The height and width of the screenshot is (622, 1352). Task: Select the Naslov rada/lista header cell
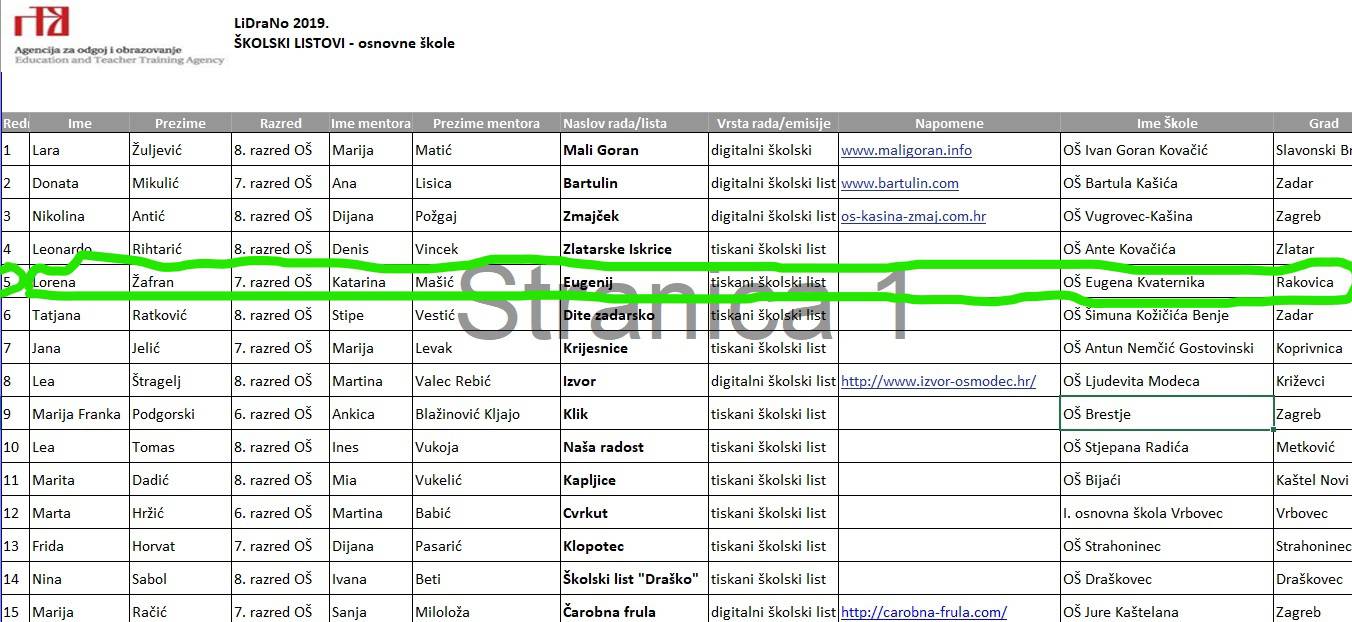[x=635, y=123]
